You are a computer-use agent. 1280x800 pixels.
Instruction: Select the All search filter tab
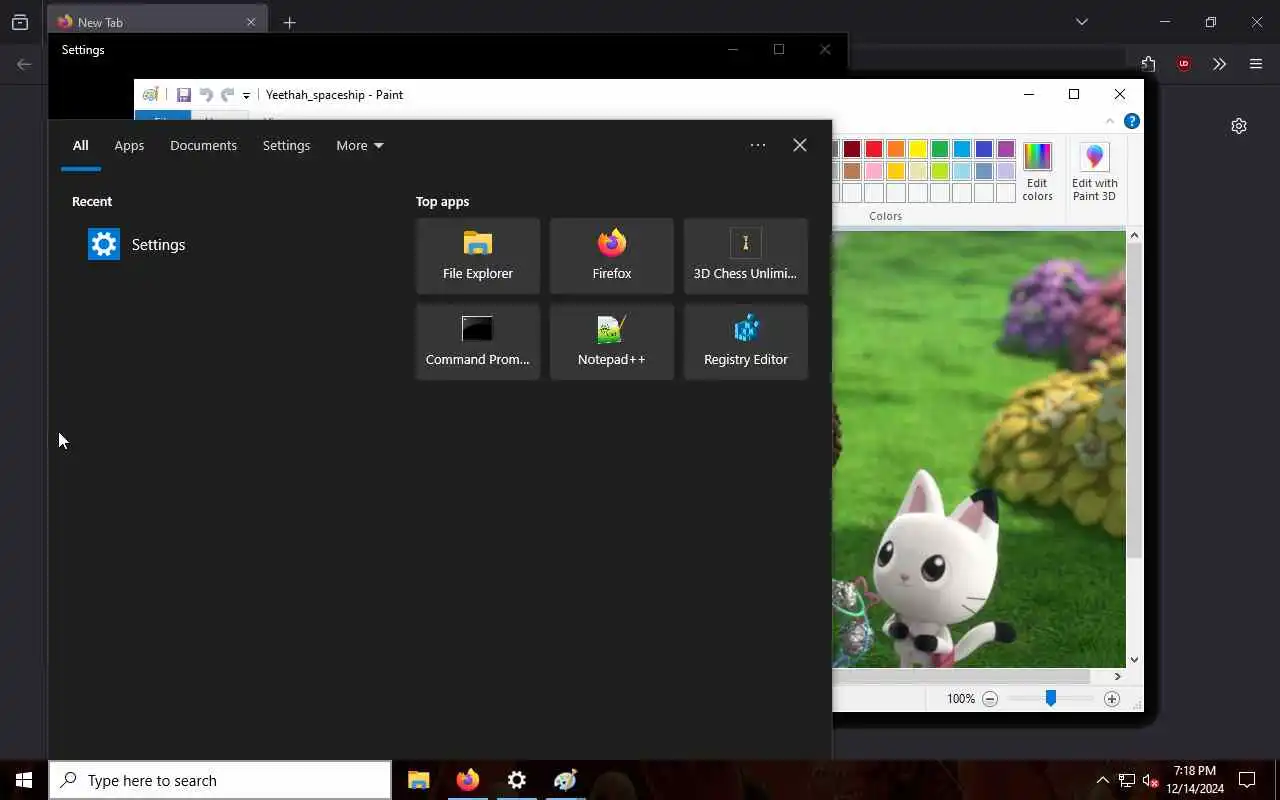80,145
